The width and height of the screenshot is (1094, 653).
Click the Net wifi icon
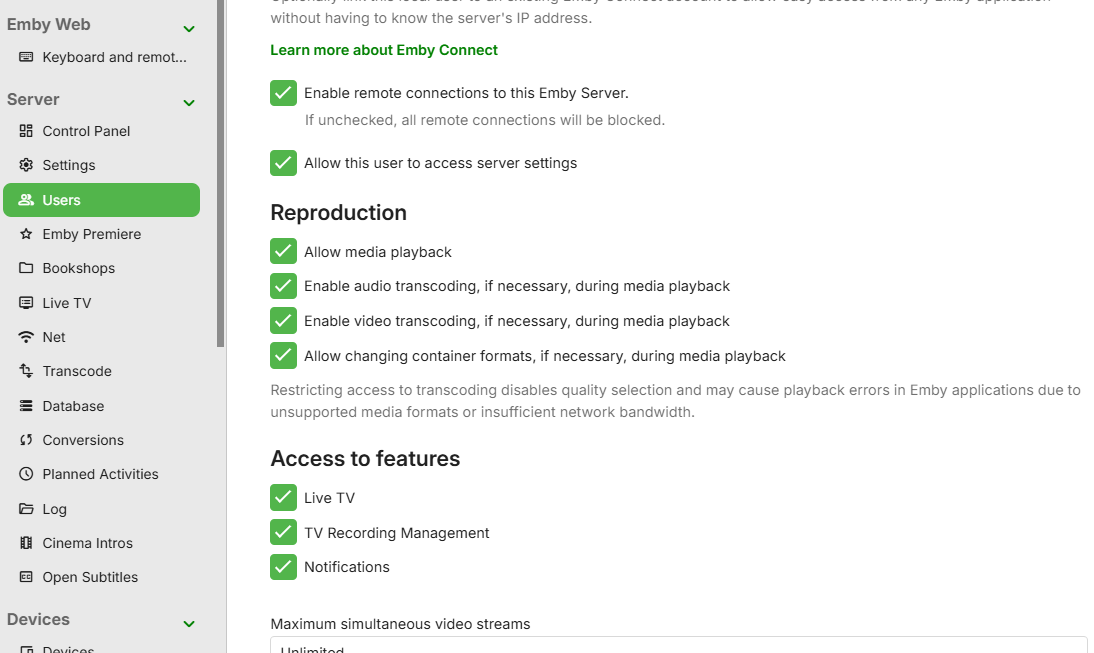(26, 337)
